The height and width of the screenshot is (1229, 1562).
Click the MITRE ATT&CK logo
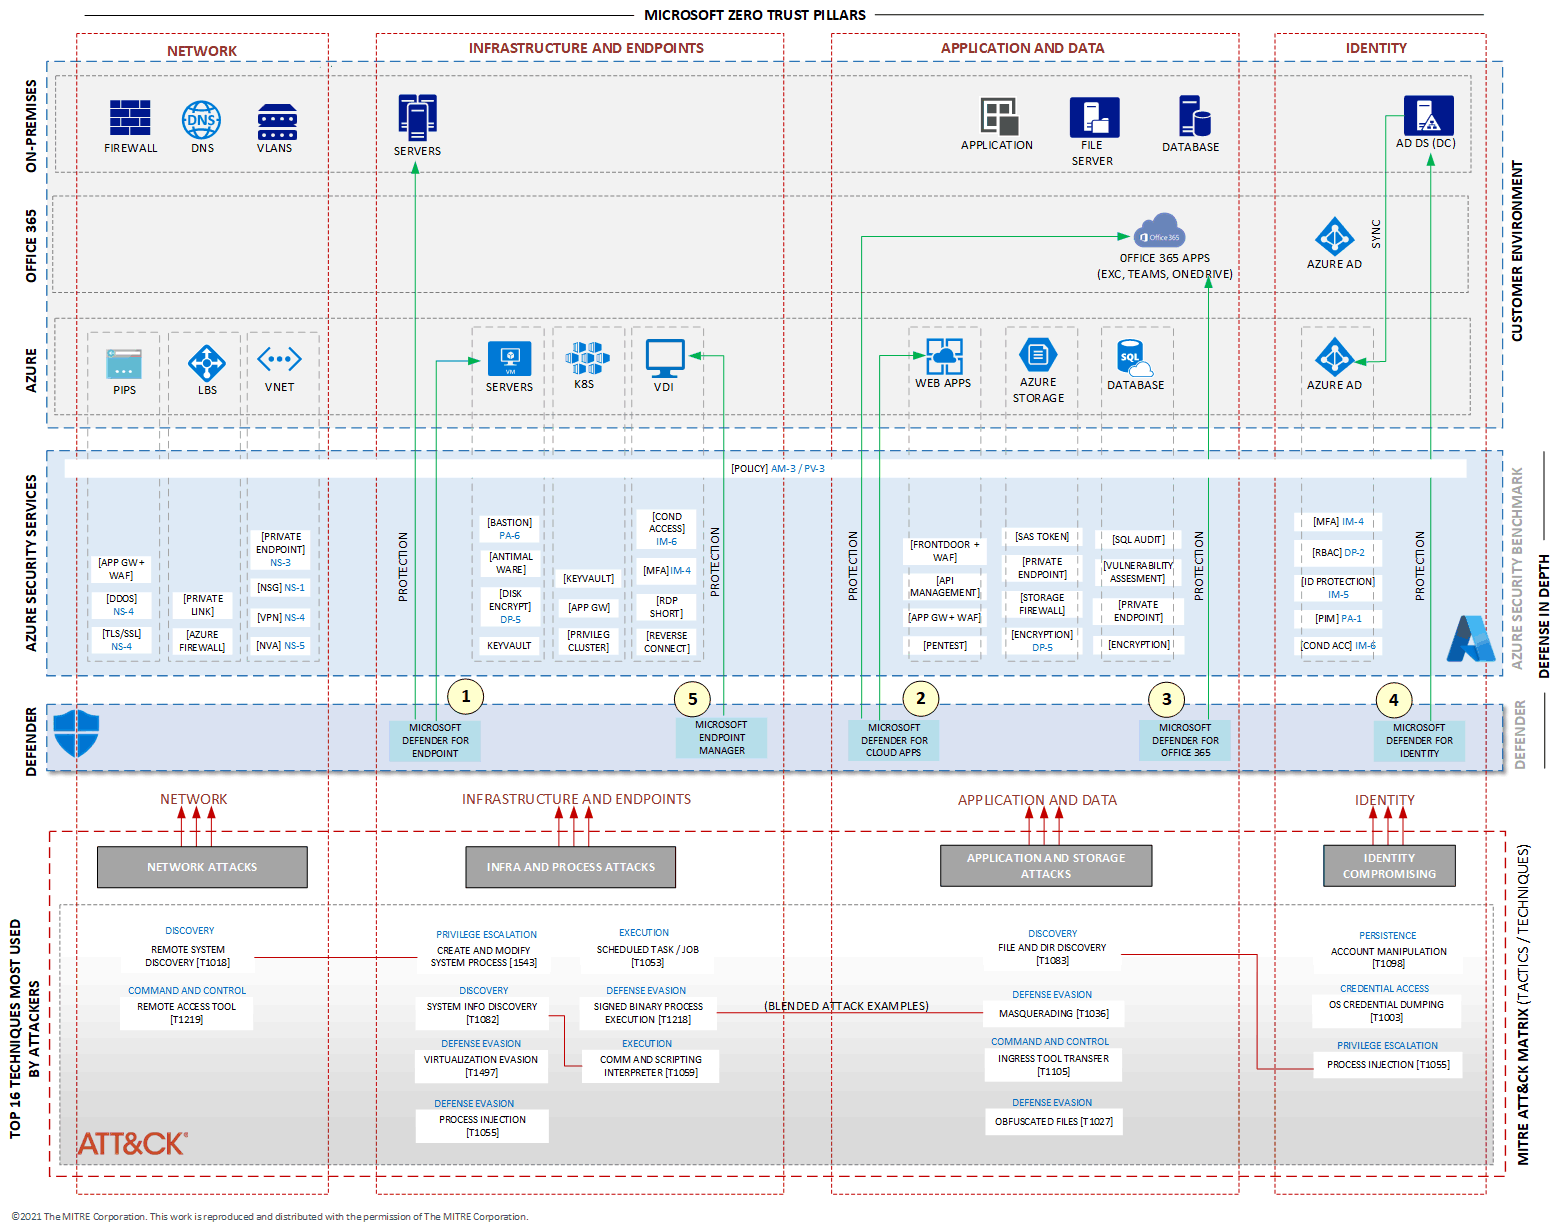coord(133,1143)
